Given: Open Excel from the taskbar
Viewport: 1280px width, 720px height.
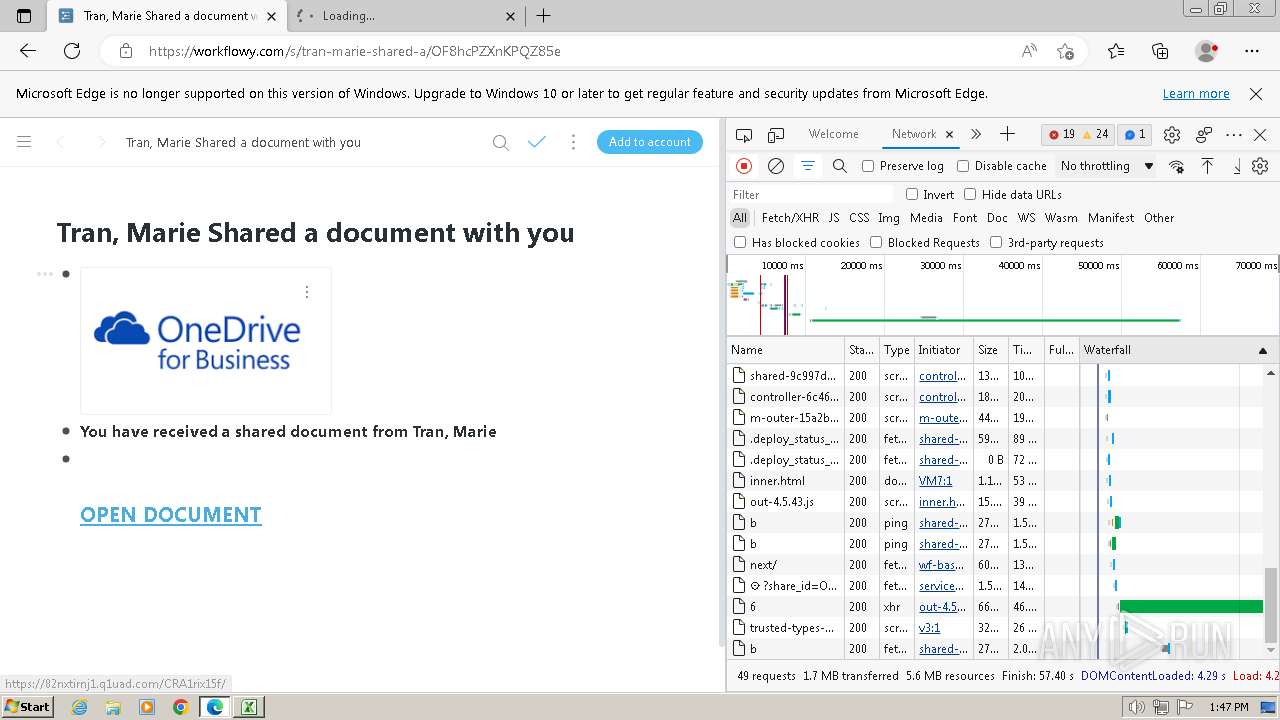Looking at the screenshot, I should point(248,707).
